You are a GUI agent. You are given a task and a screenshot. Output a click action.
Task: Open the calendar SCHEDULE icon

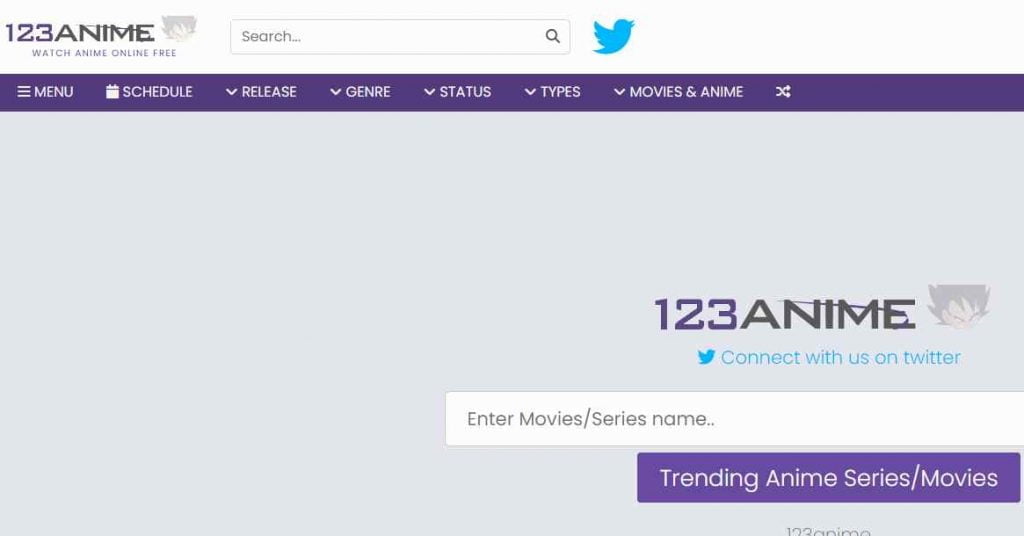pyautogui.click(x=112, y=92)
